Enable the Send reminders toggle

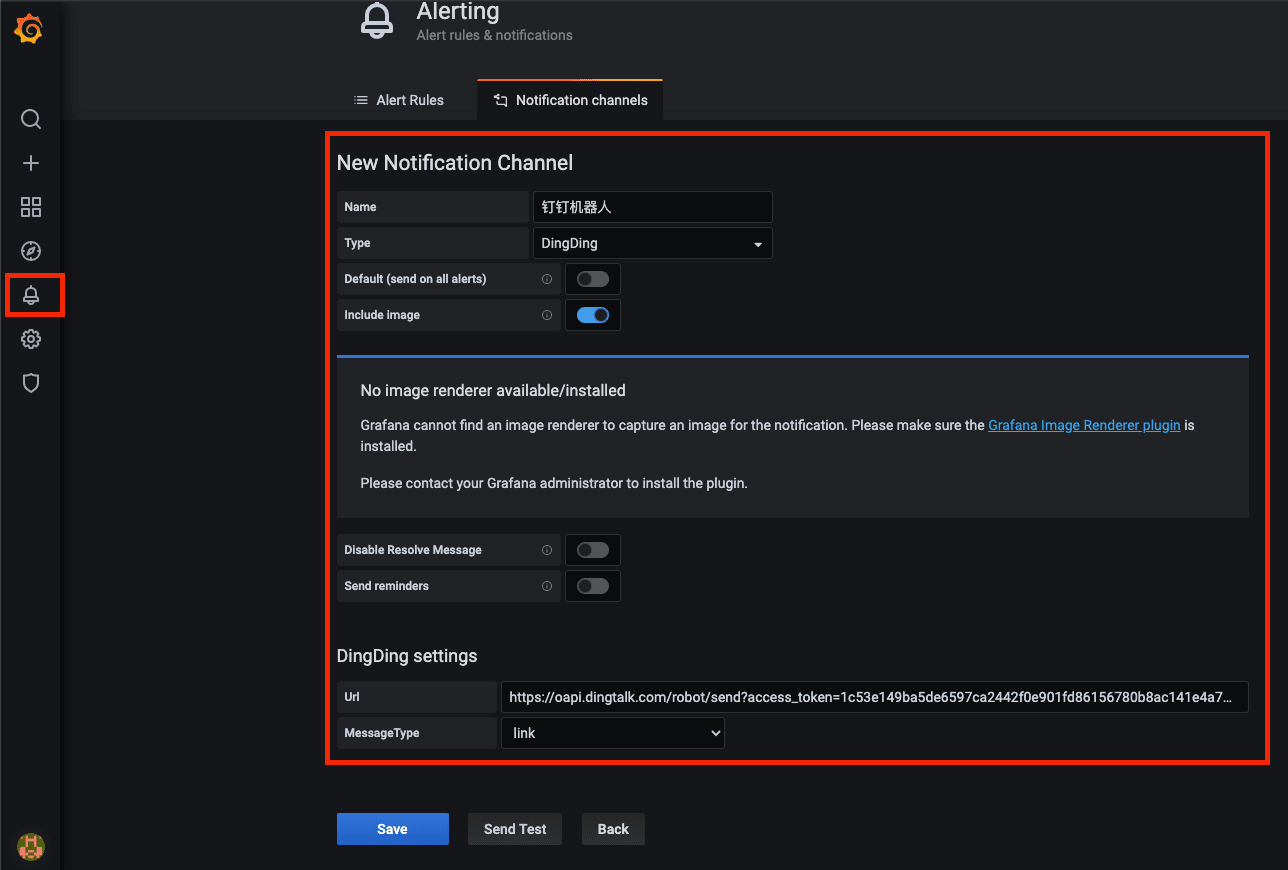coord(593,586)
